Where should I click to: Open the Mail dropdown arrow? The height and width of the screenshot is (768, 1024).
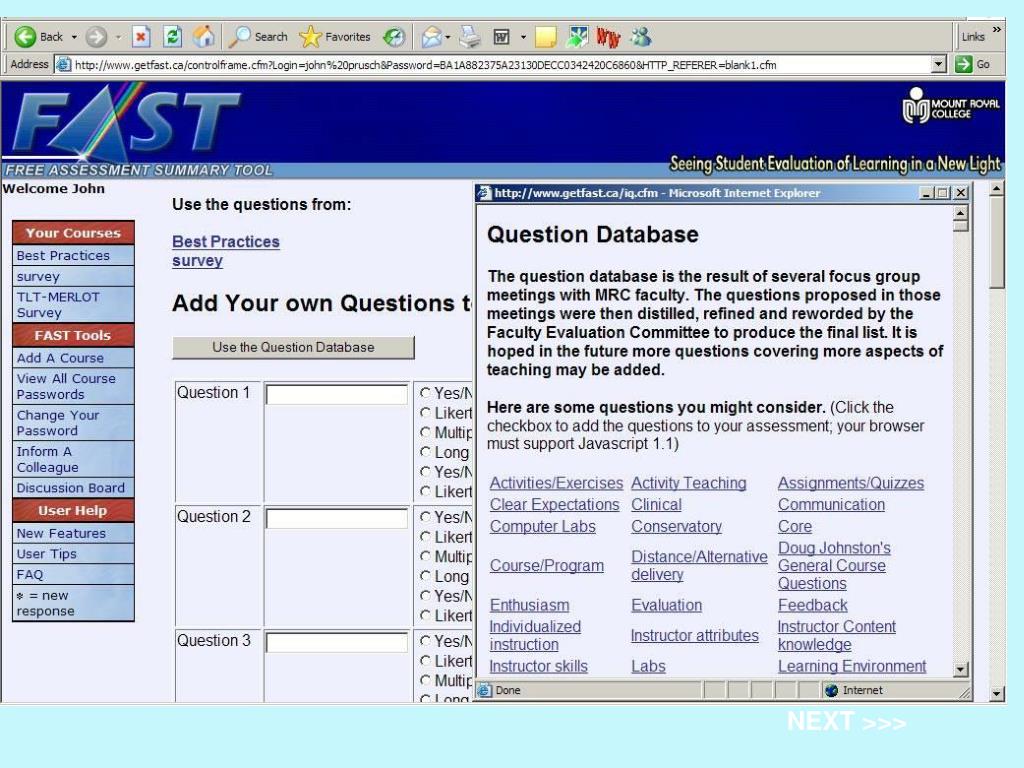point(448,37)
